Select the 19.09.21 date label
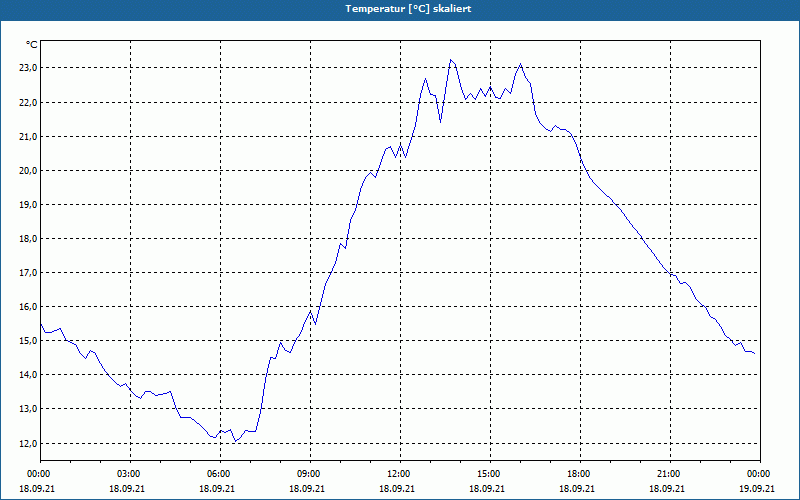Image resolution: width=800 pixels, height=500 pixels. point(757,489)
